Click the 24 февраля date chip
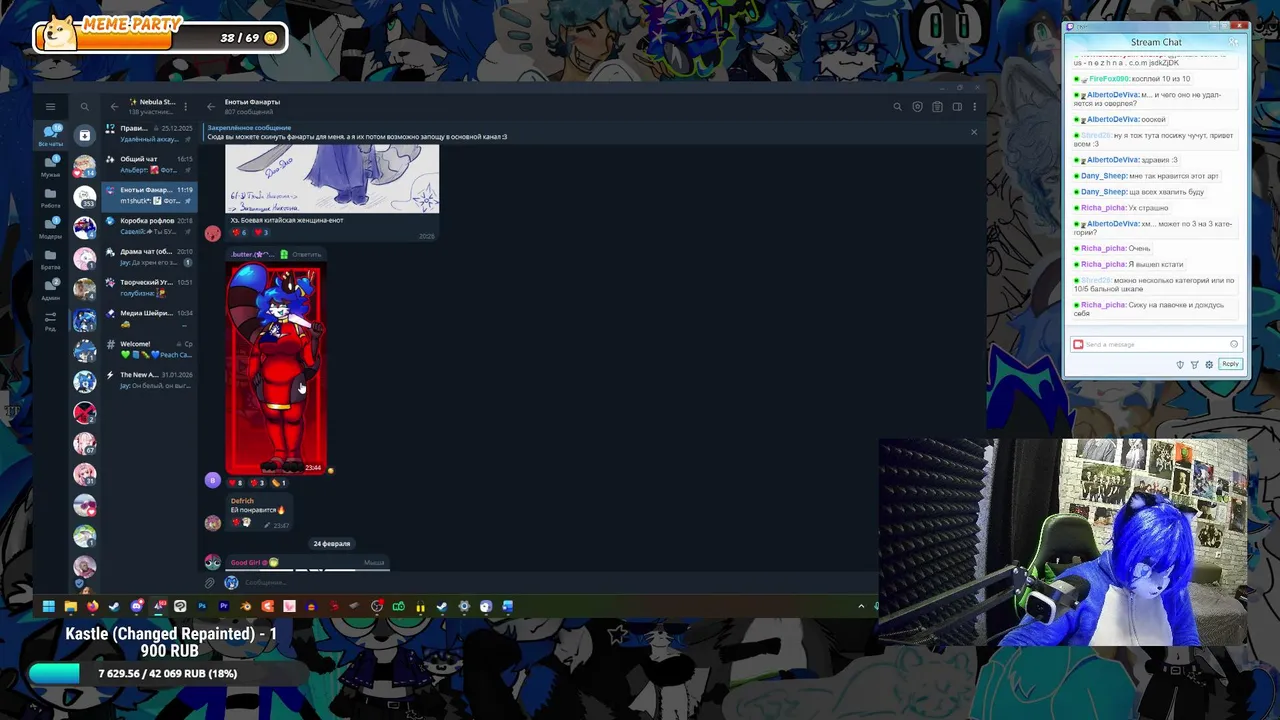Viewport: 1280px width, 720px height. [331, 543]
